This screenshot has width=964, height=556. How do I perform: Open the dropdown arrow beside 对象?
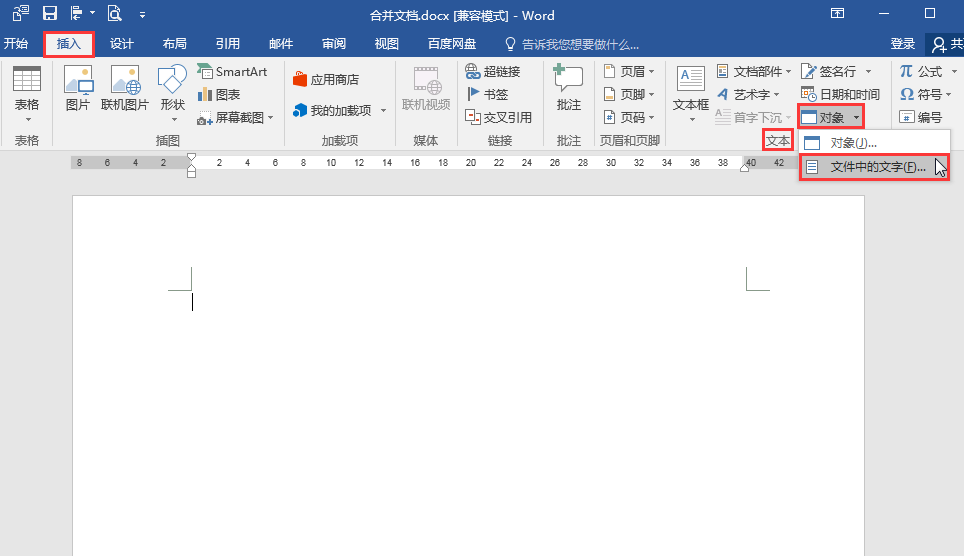click(x=856, y=117)
